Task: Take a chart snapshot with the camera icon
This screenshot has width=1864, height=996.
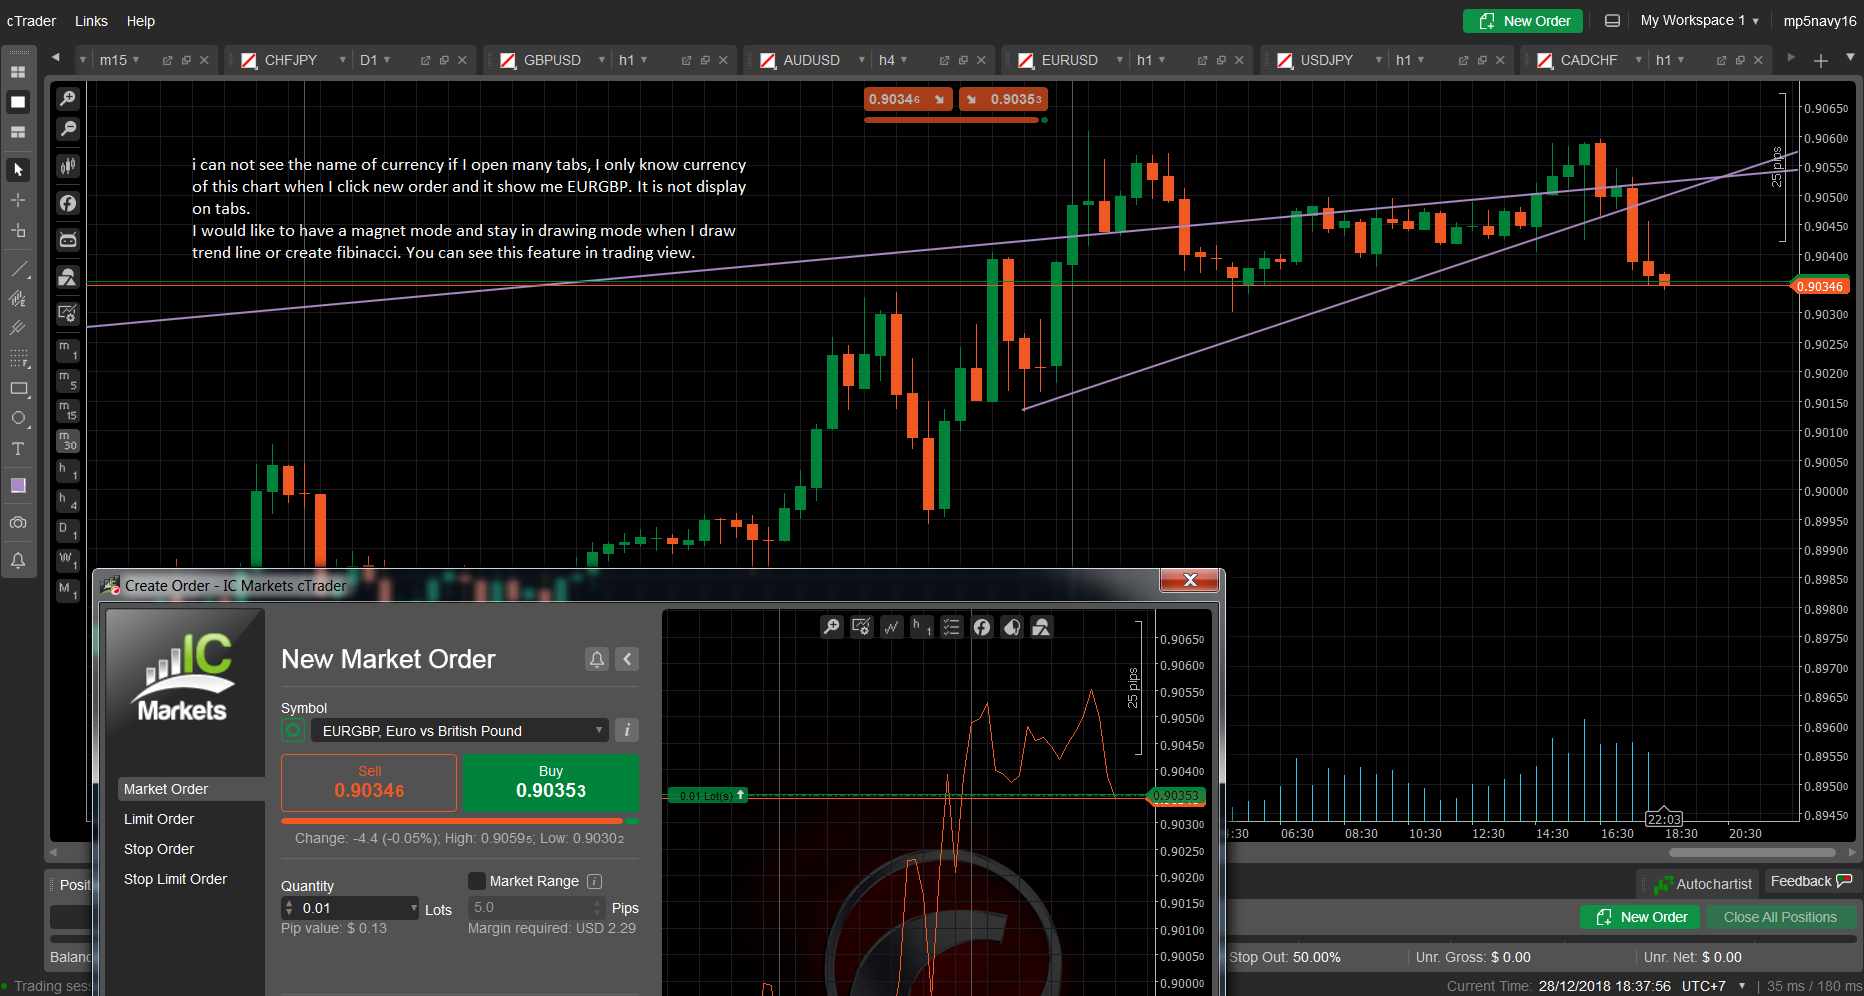Action: pyautogui.click(x=18, y=523)
